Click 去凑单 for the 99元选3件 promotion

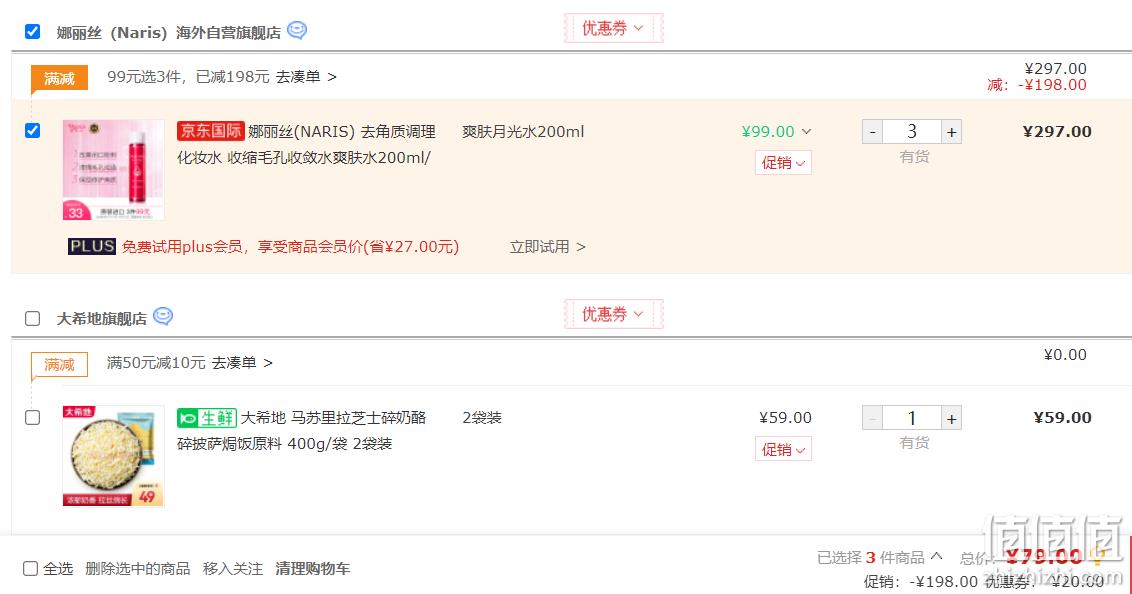pos(306,77)
